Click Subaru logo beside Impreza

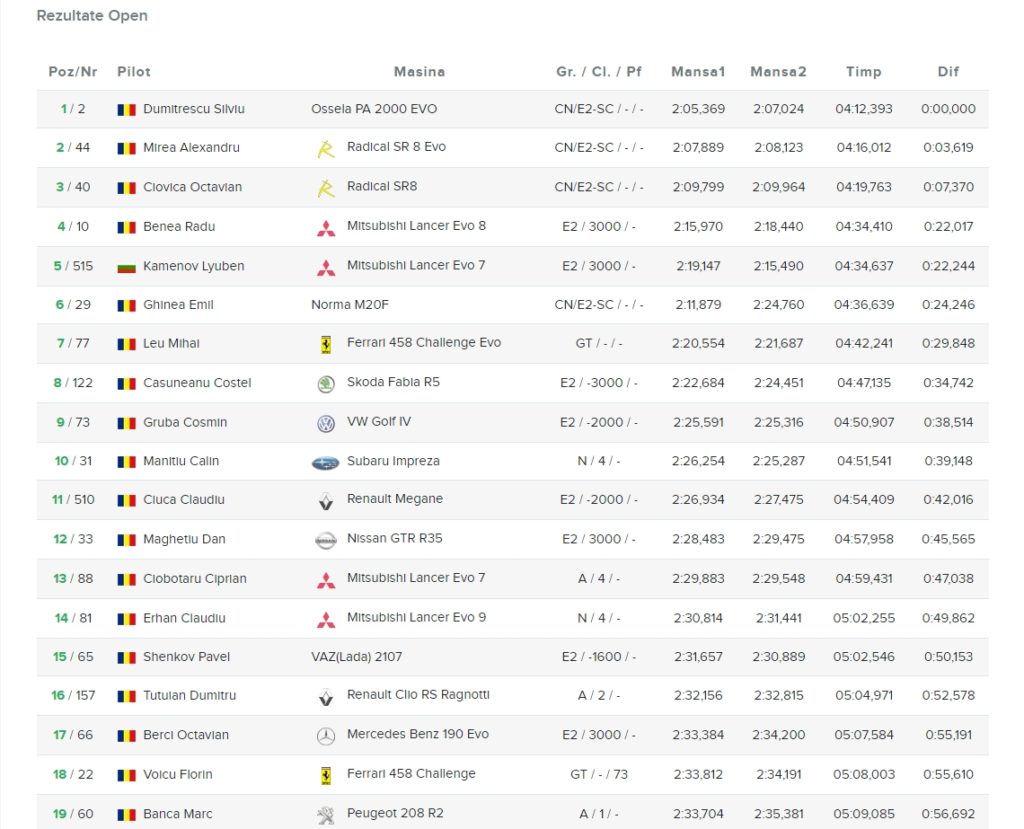(325, 462)
